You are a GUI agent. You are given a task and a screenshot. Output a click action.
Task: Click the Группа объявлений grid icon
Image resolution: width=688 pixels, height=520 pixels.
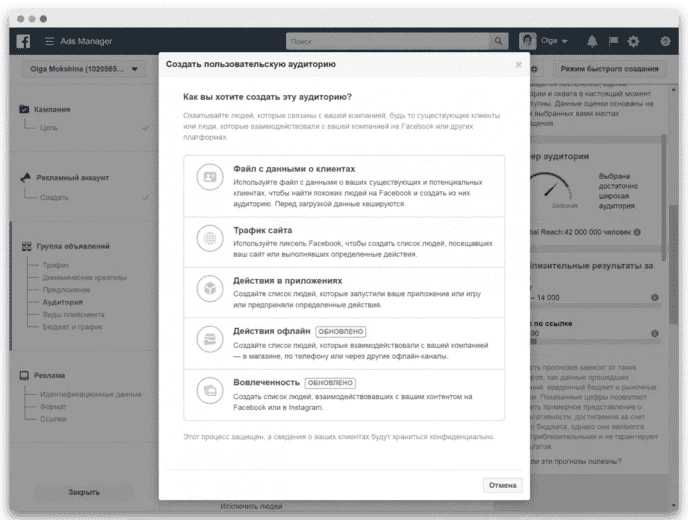[x=26, y=246]
